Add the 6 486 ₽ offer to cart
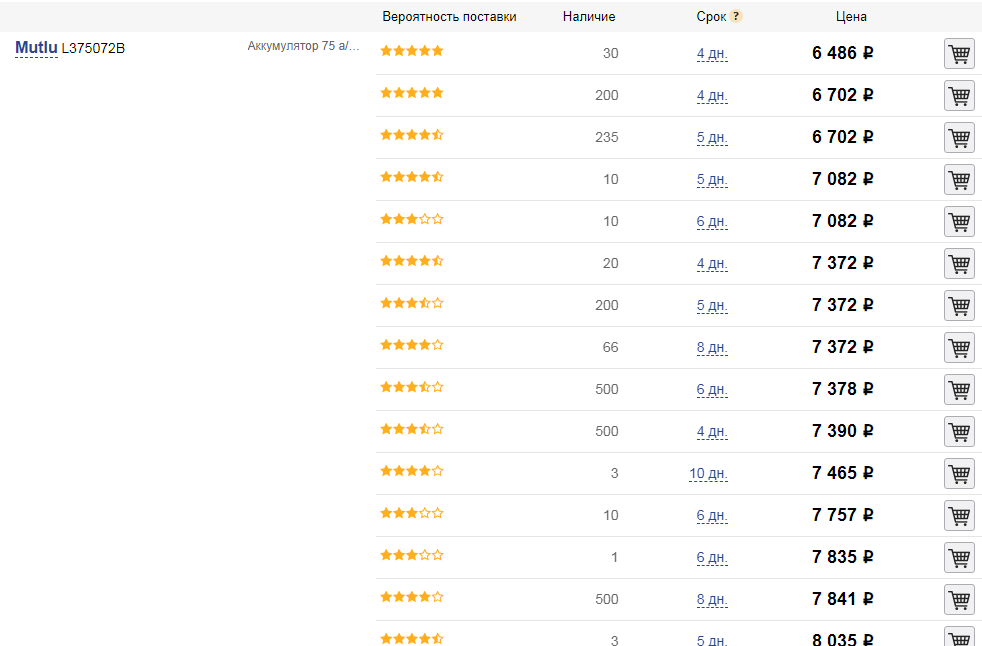 coord(959,54)
